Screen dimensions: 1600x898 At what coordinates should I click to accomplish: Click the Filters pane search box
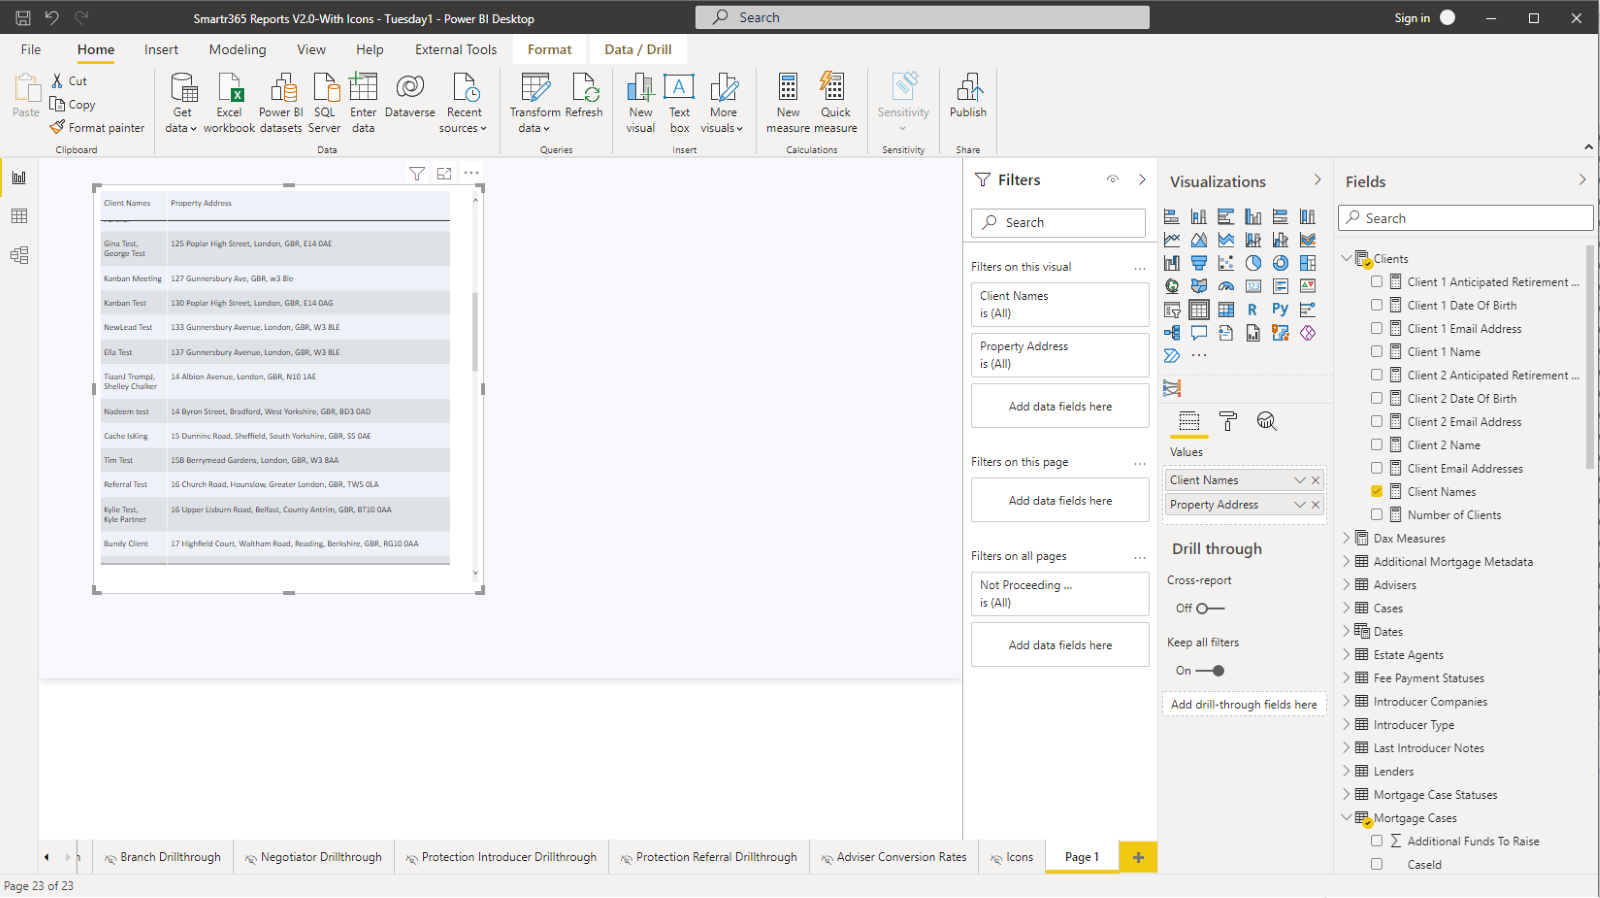pyautogui.click(x=1058, y=222)
